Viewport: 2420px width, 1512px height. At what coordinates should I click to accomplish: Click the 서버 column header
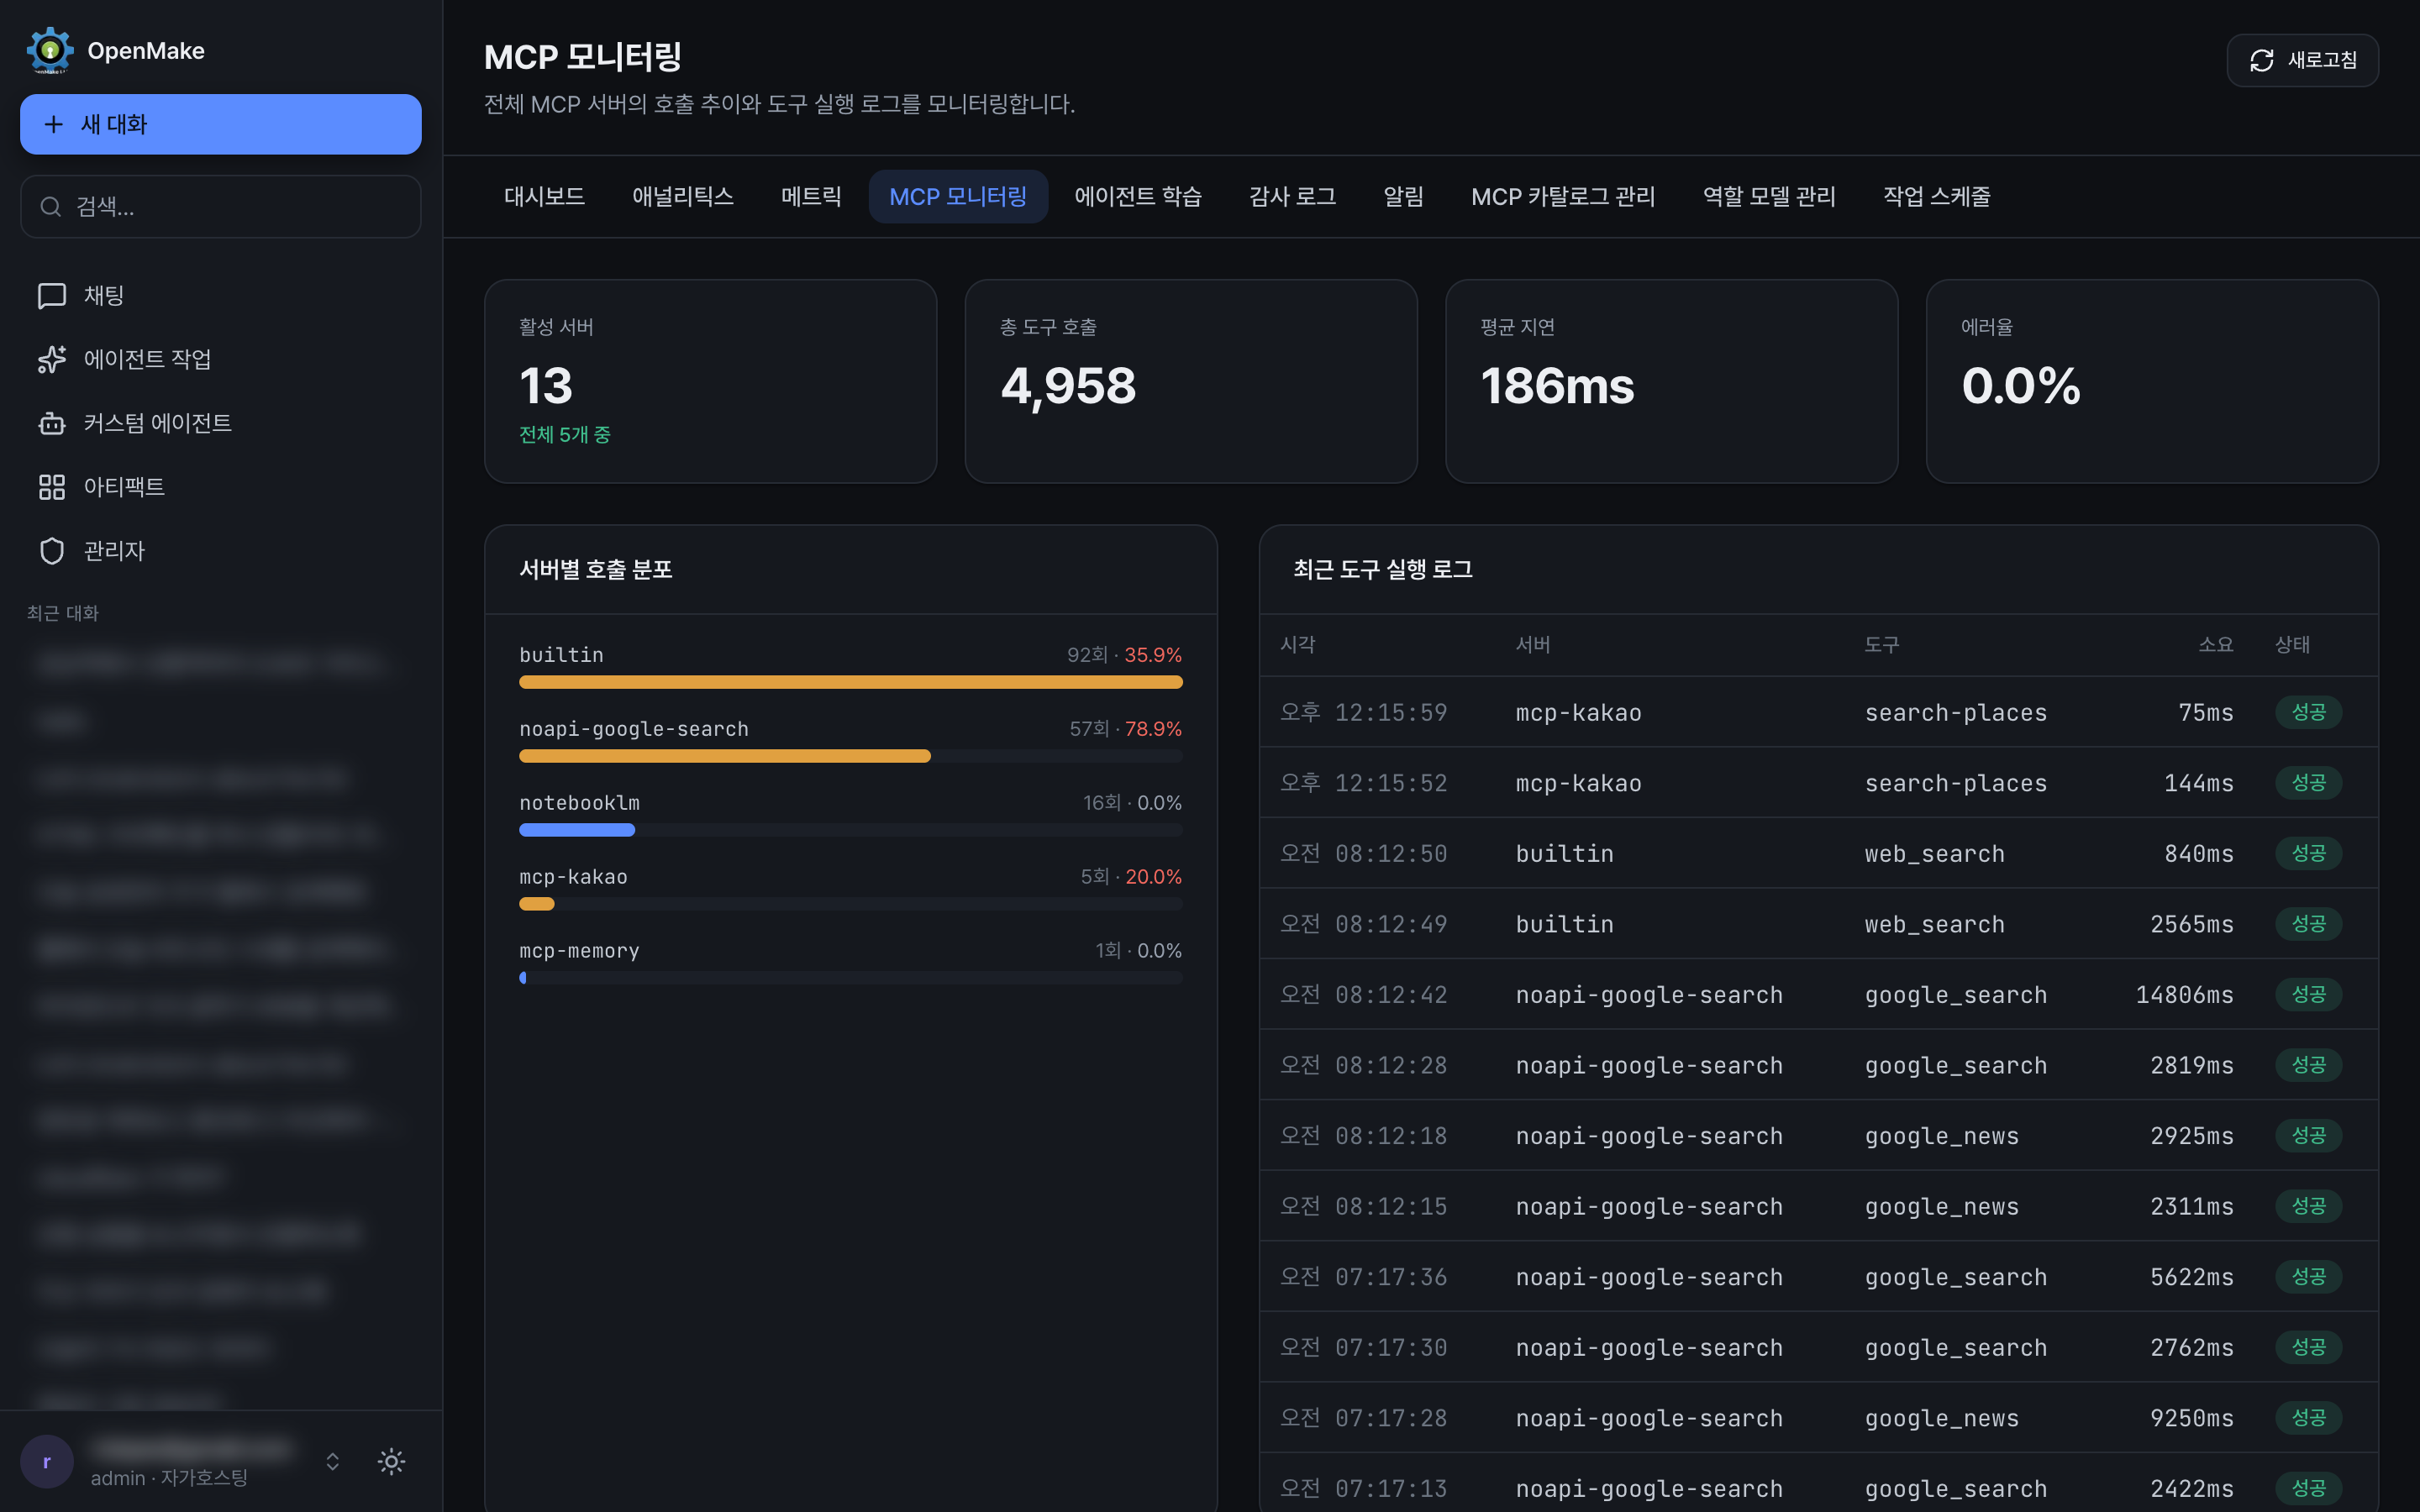pos(1533,645)
